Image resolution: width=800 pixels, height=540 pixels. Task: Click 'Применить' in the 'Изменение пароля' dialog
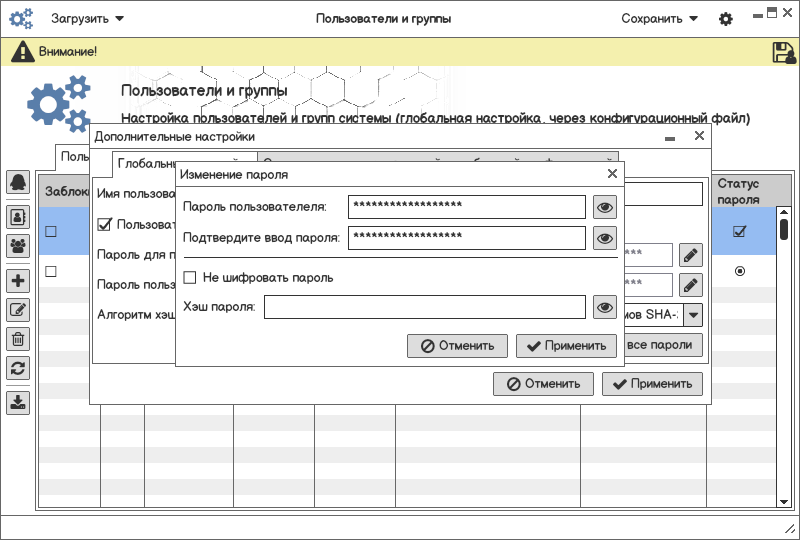coord(566,346)
